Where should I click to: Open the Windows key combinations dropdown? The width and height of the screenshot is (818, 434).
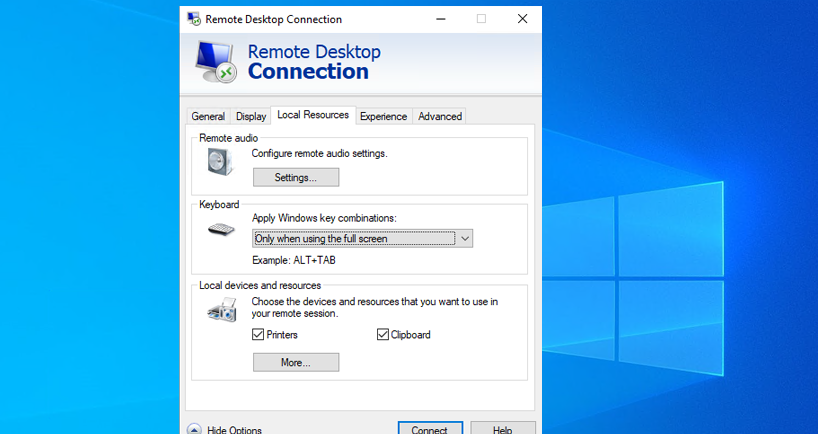point(363,238)
